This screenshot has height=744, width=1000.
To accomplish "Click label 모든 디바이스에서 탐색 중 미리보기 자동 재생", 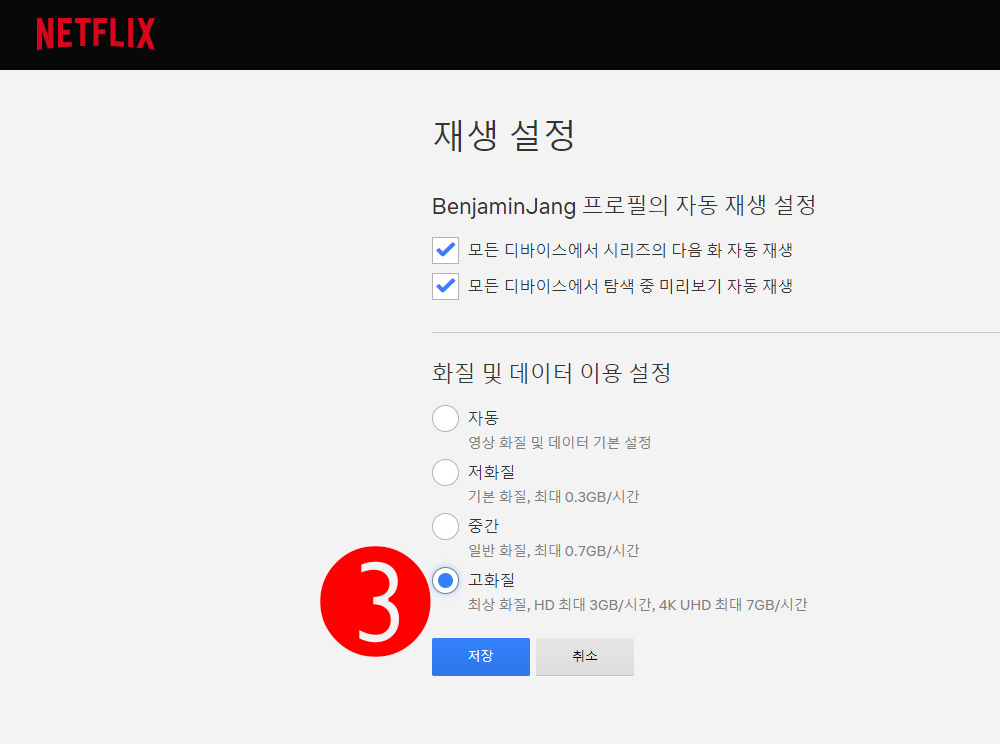I will pos(630,286).
